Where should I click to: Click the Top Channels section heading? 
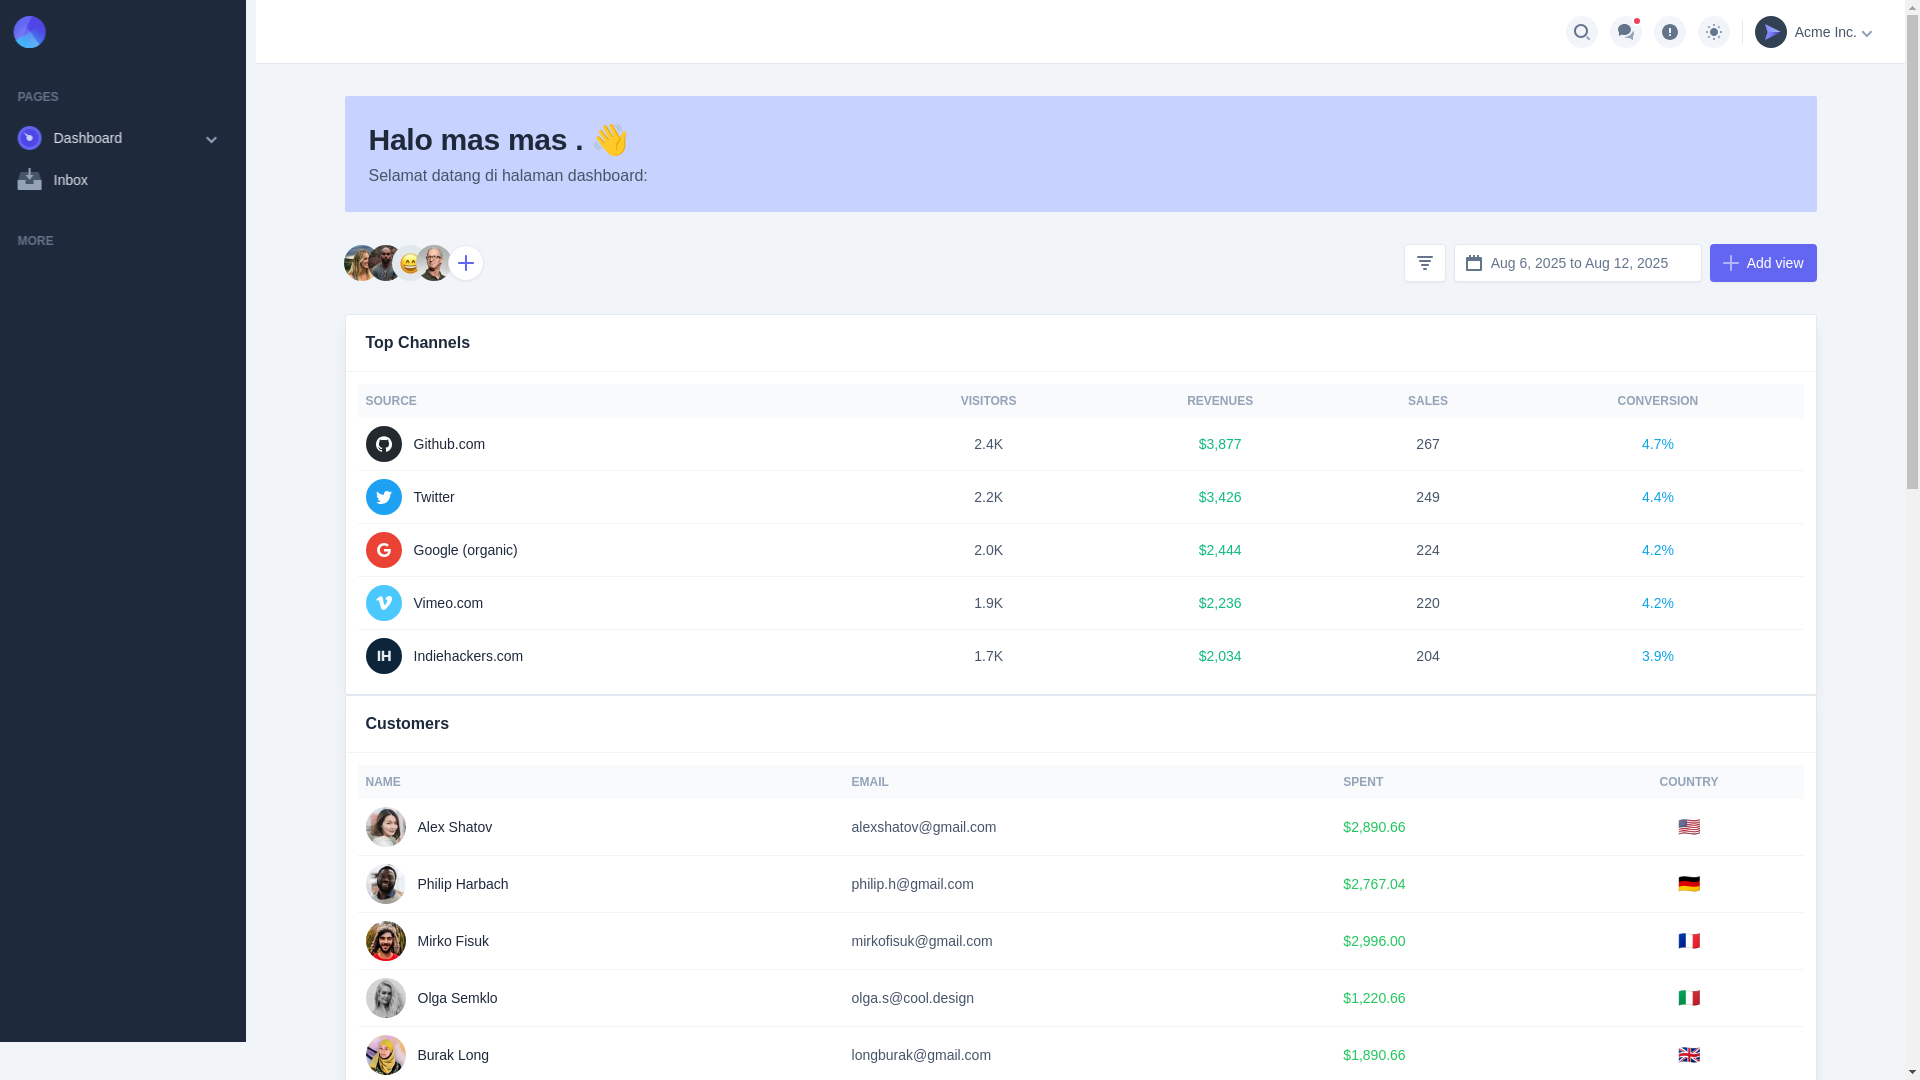[417, 343]
